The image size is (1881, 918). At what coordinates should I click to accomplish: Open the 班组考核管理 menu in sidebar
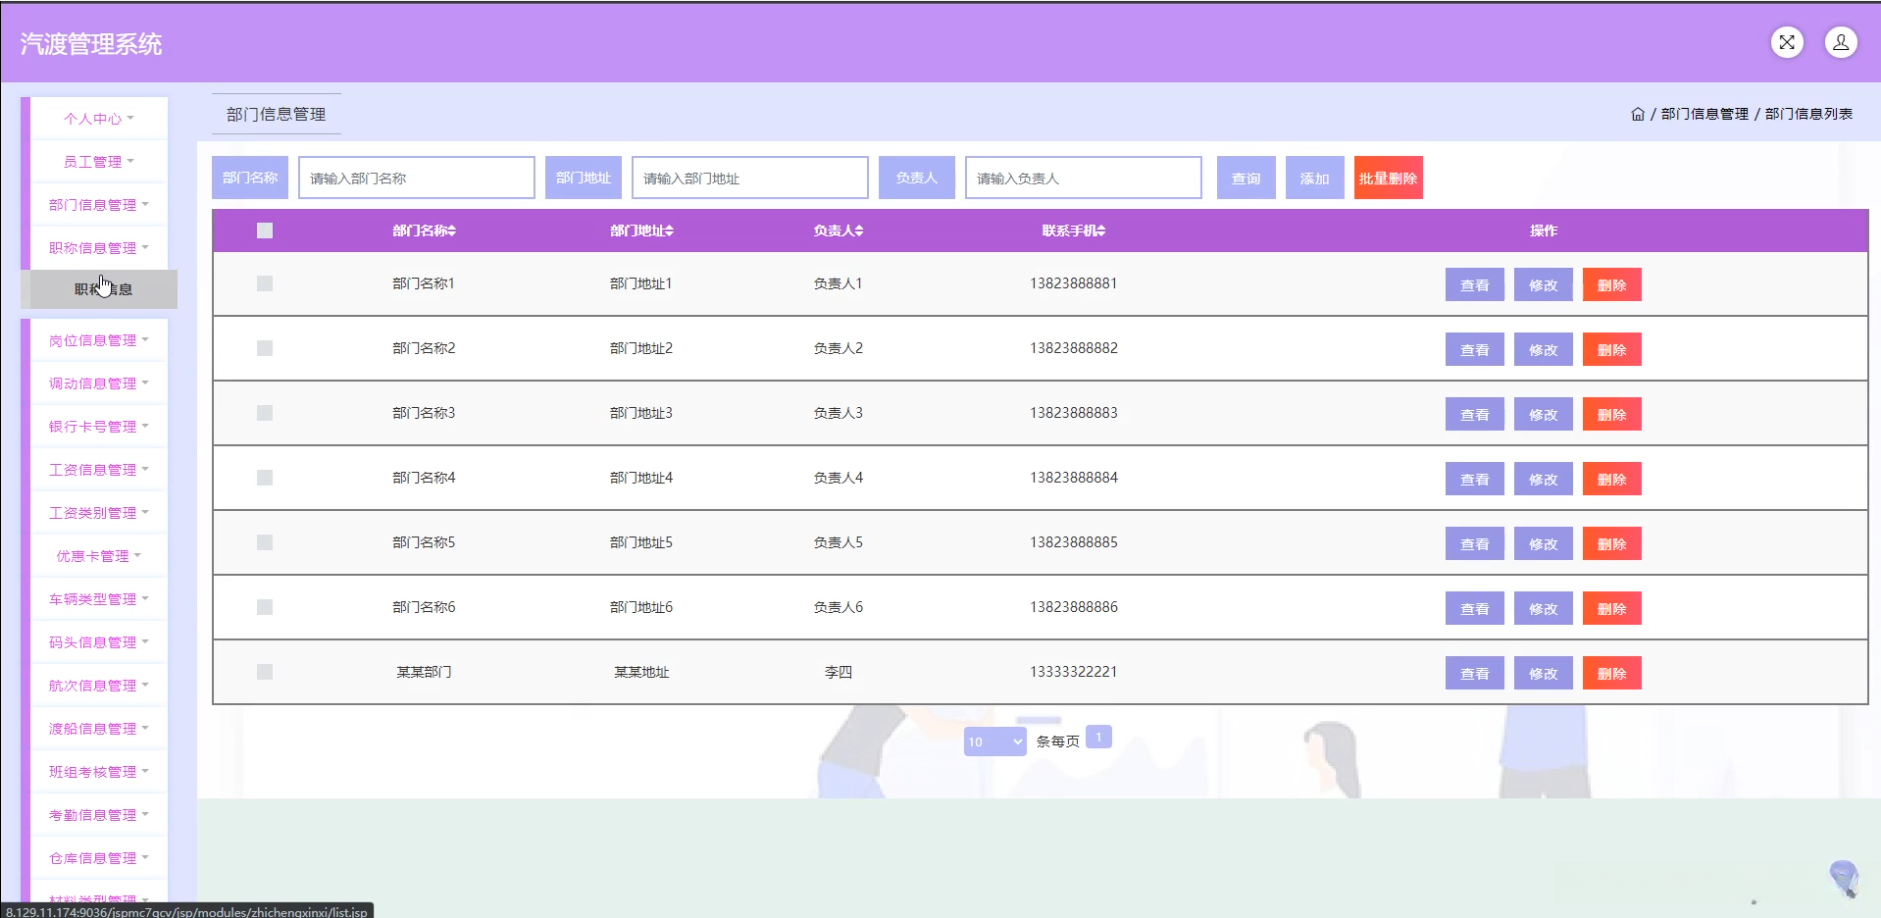[99, 771]
